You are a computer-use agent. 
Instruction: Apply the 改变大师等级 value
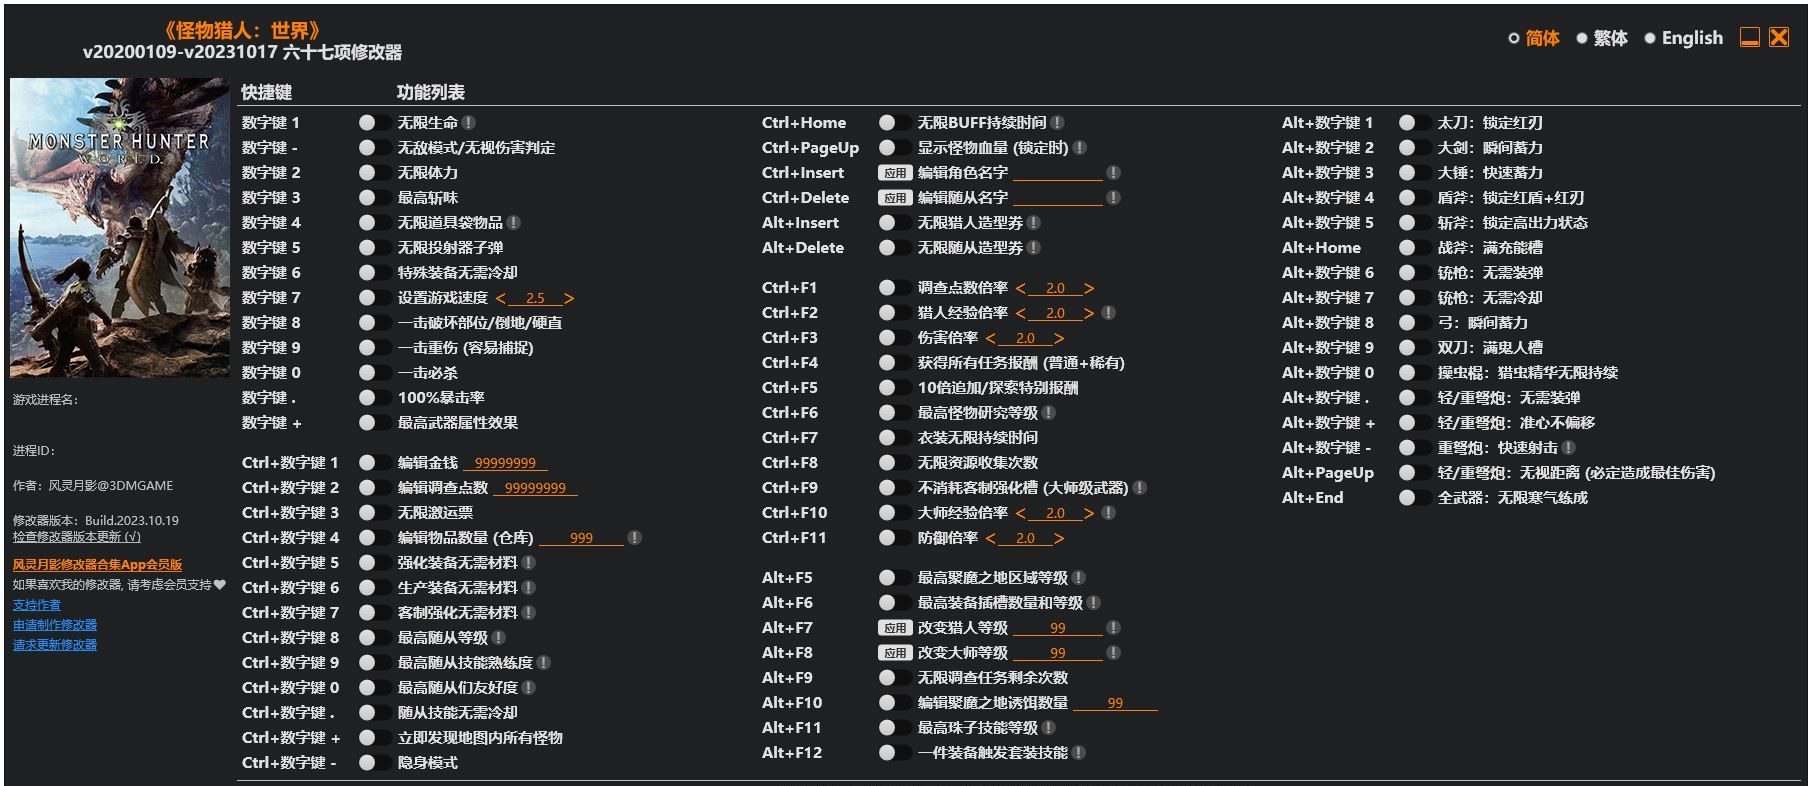[895, 653]
